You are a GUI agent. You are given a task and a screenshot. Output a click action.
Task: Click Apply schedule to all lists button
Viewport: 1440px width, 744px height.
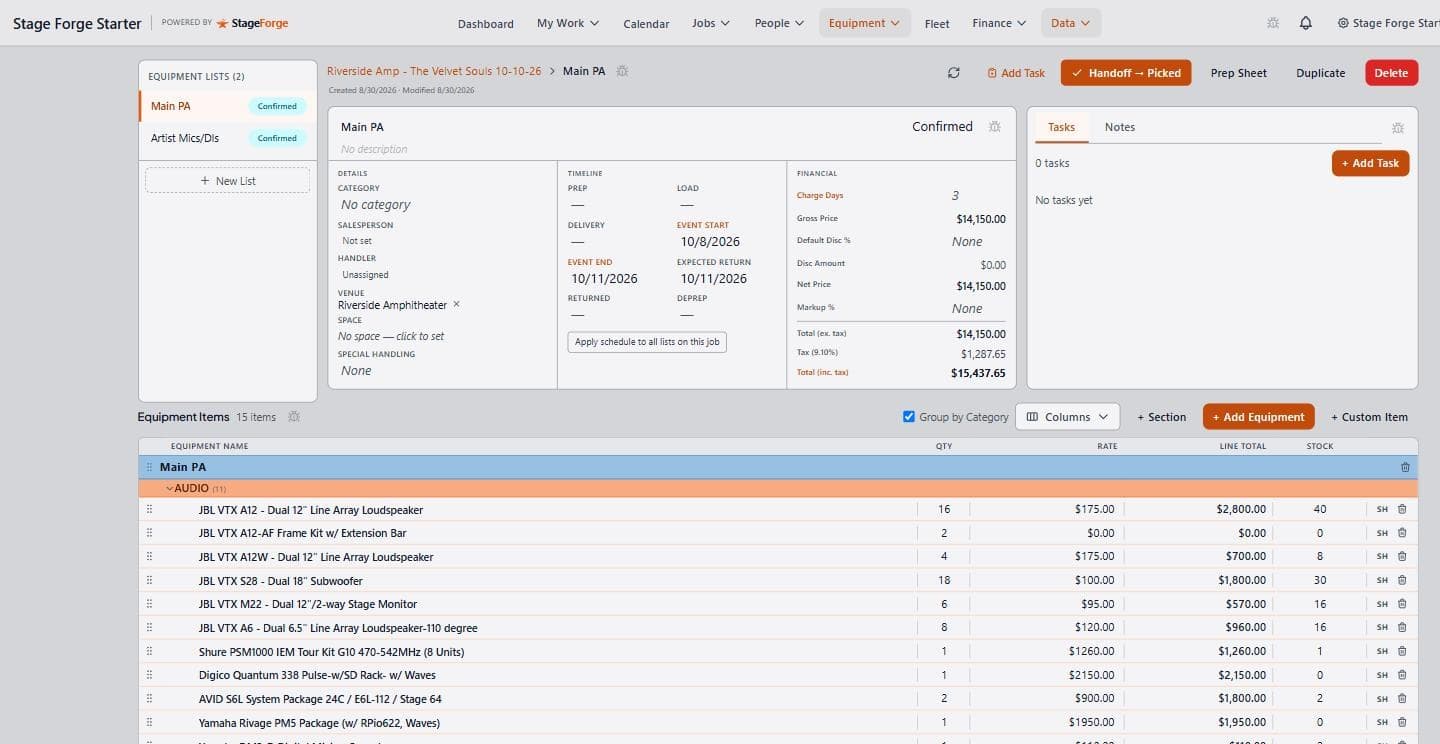[x=647, y=342]
